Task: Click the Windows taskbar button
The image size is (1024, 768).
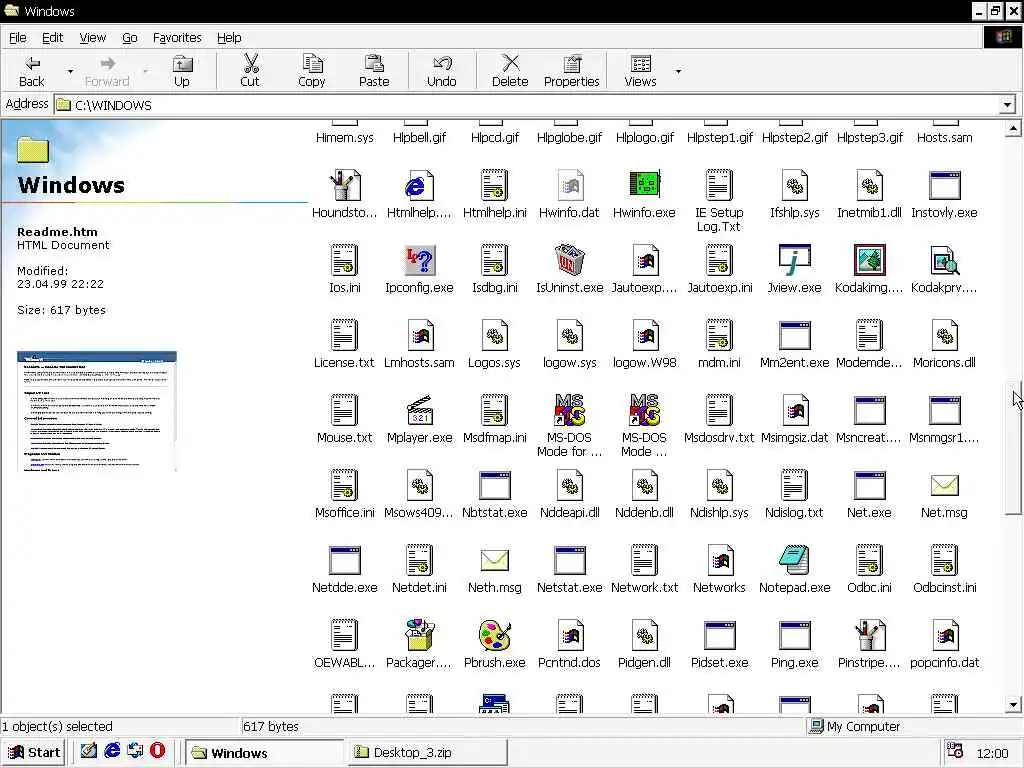Action: [x=264, y=752]
